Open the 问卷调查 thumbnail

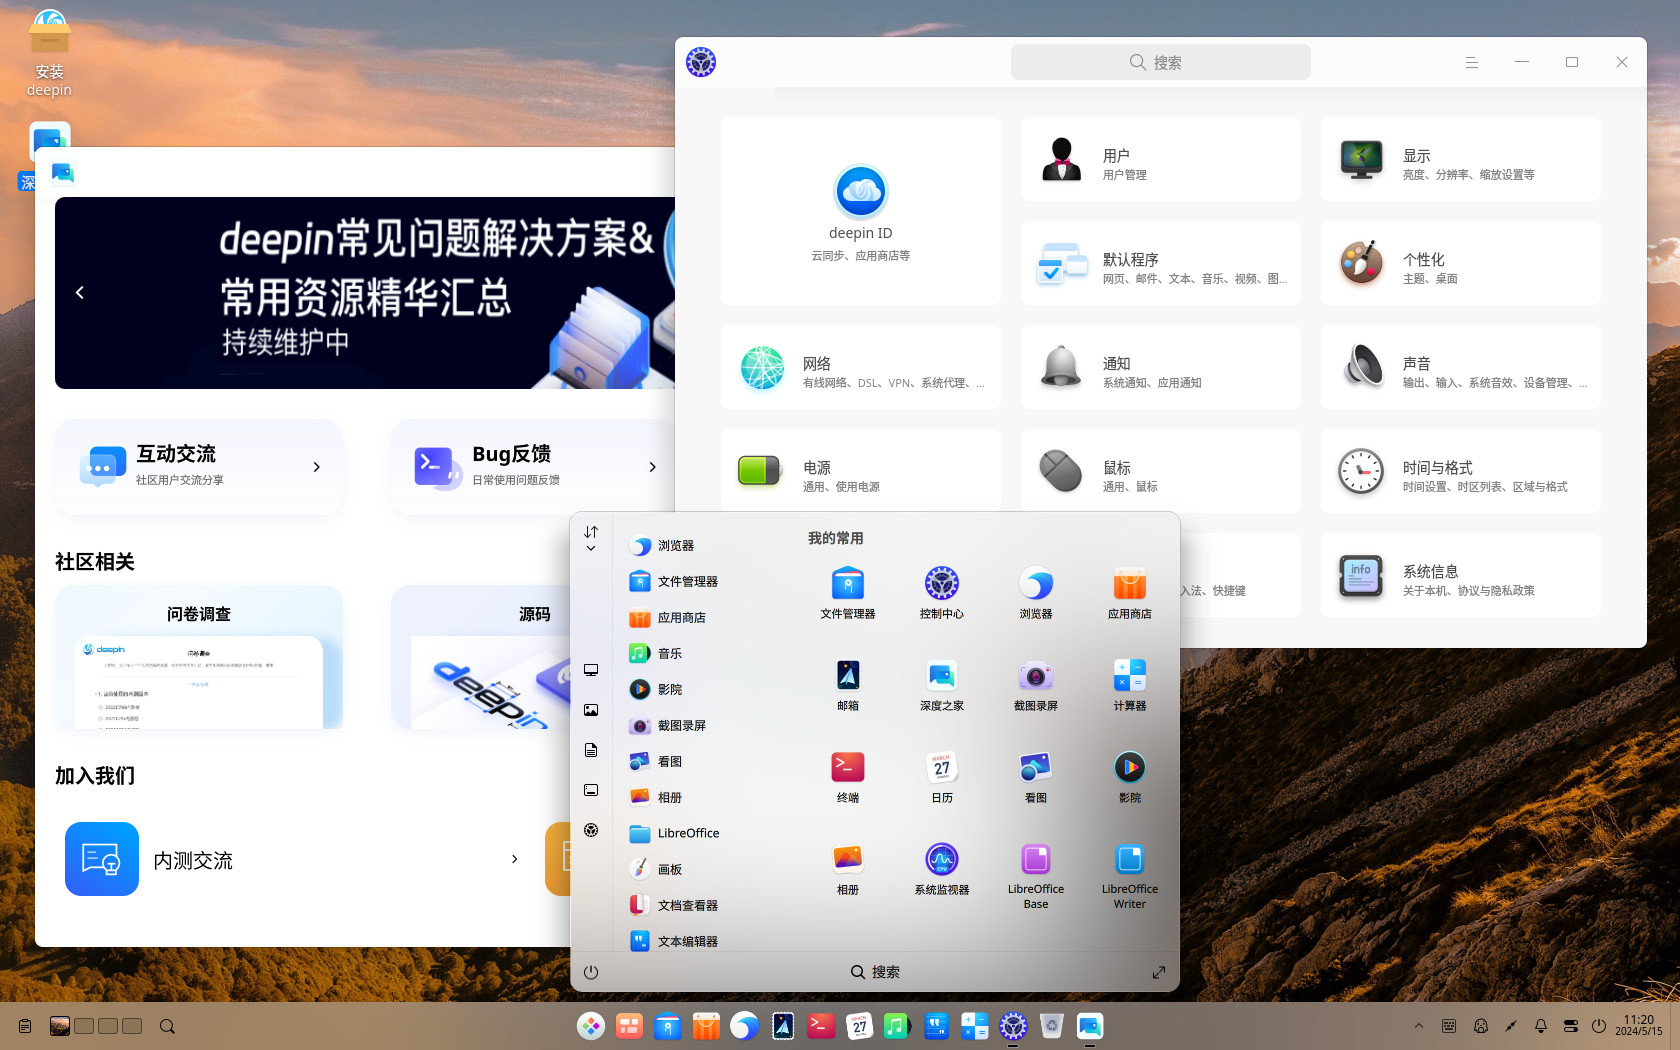point(199,657)
